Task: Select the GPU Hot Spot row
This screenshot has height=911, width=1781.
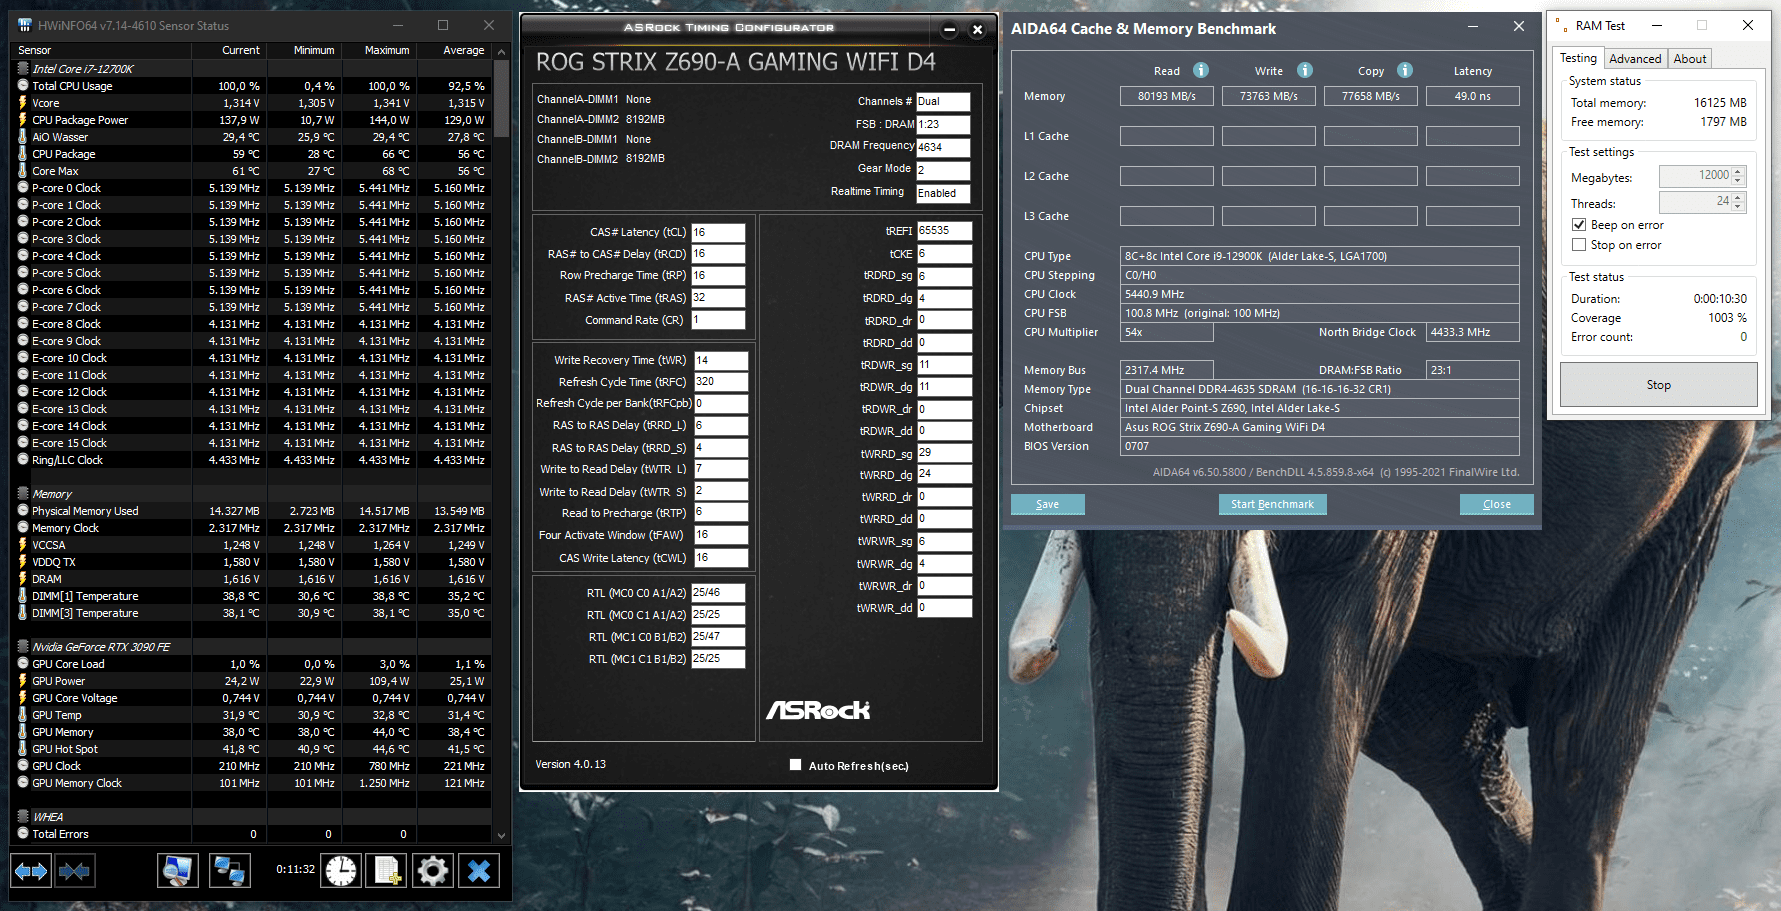Action: (x=252, y=749)
